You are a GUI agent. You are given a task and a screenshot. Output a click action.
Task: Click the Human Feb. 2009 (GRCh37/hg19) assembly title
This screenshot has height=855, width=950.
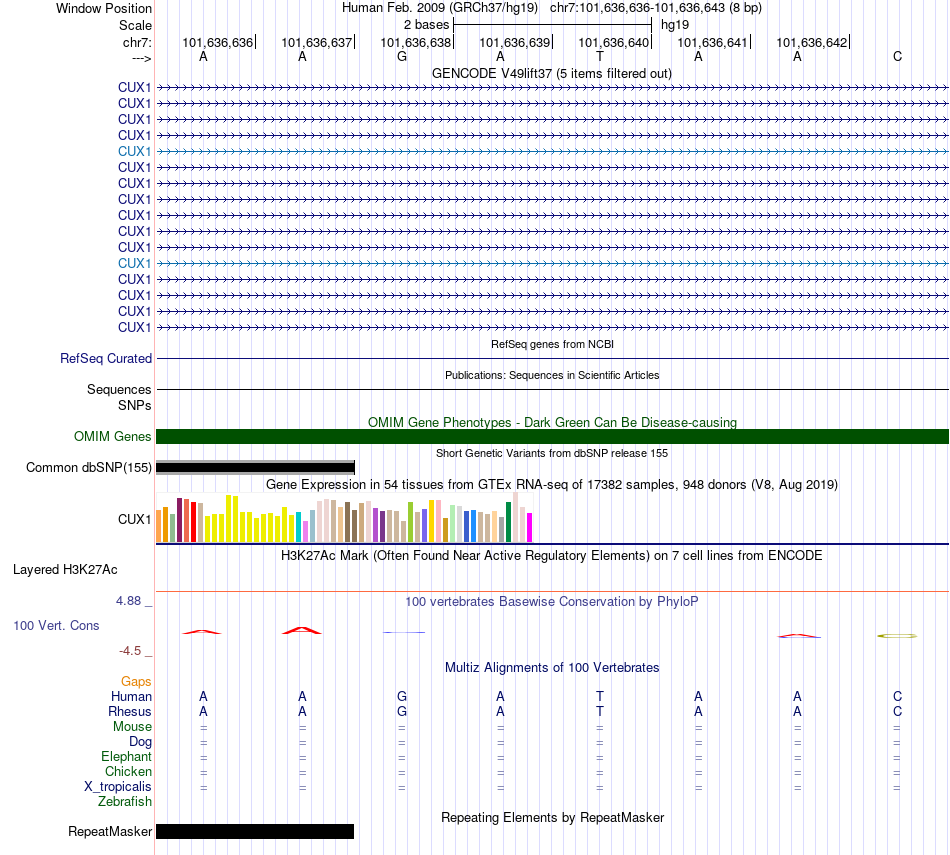440,8
